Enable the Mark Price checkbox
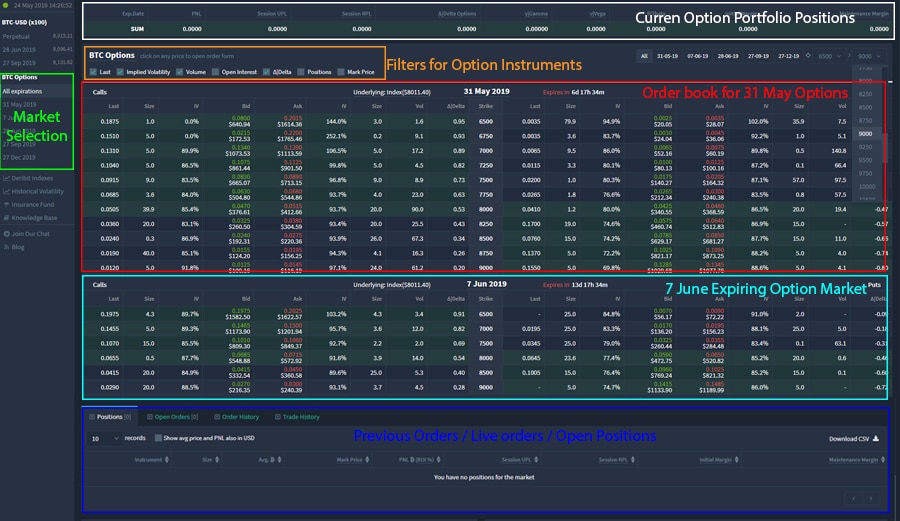 [342, 72]
